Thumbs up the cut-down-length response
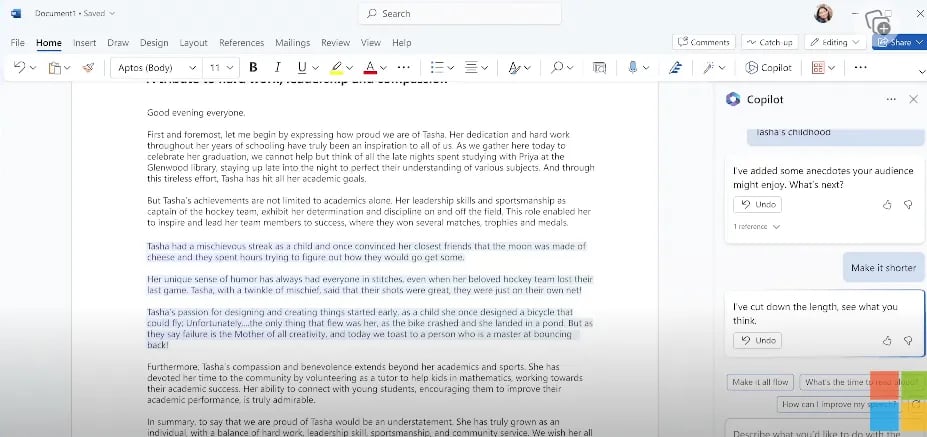The height and width of the screenshot is (437, 927). click(x=887, y=341)
